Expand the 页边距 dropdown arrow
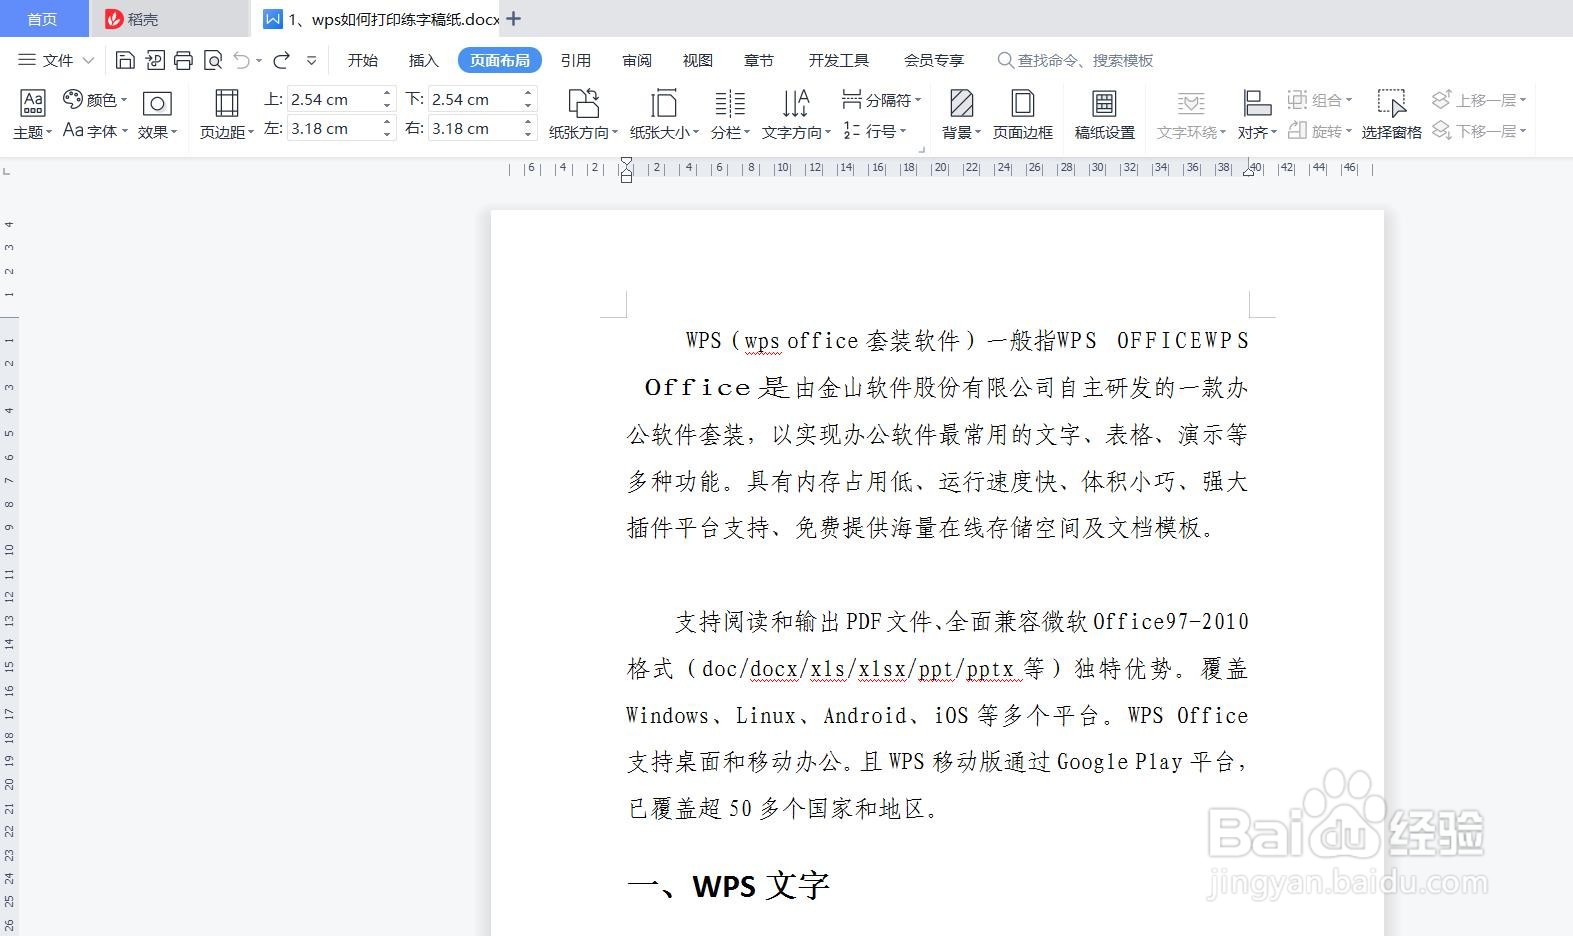Viewport: 1573px width, 936px height. pyautogui.click(x=251, y=132)
